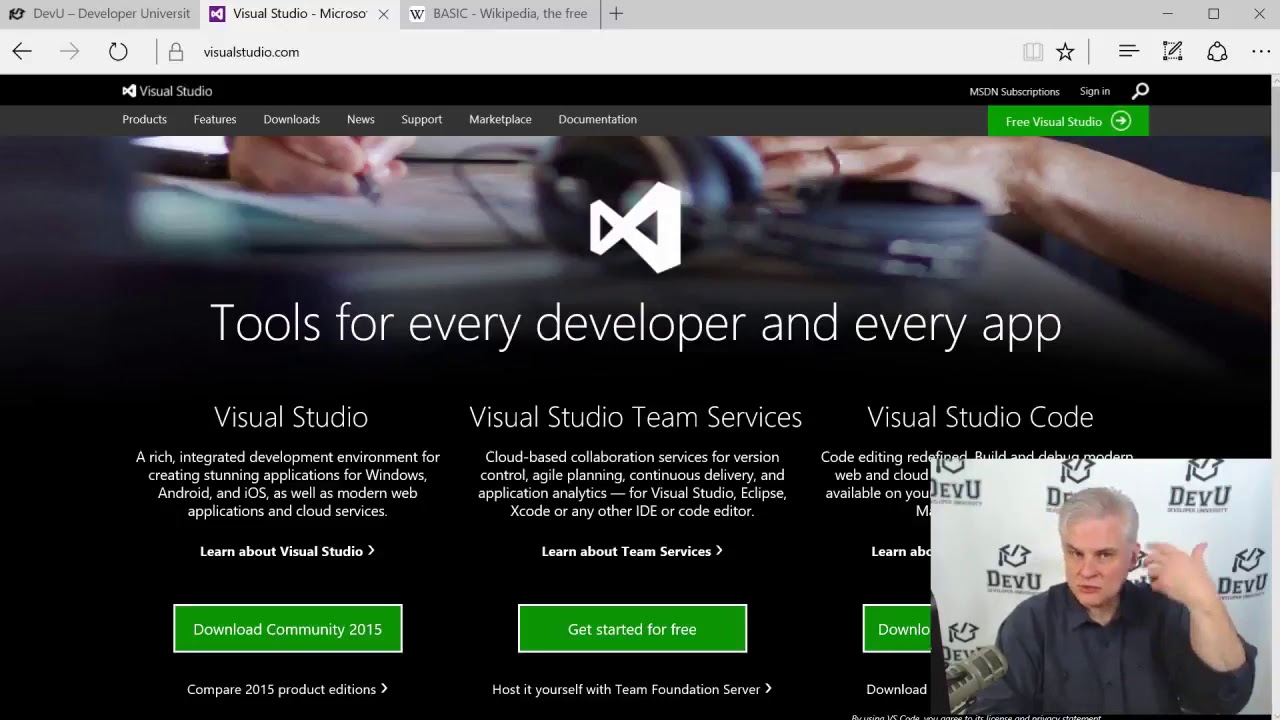Click the greyed-out forward arrow
This screenshot has width=1280, height=720.
click(x=69, y=52)
